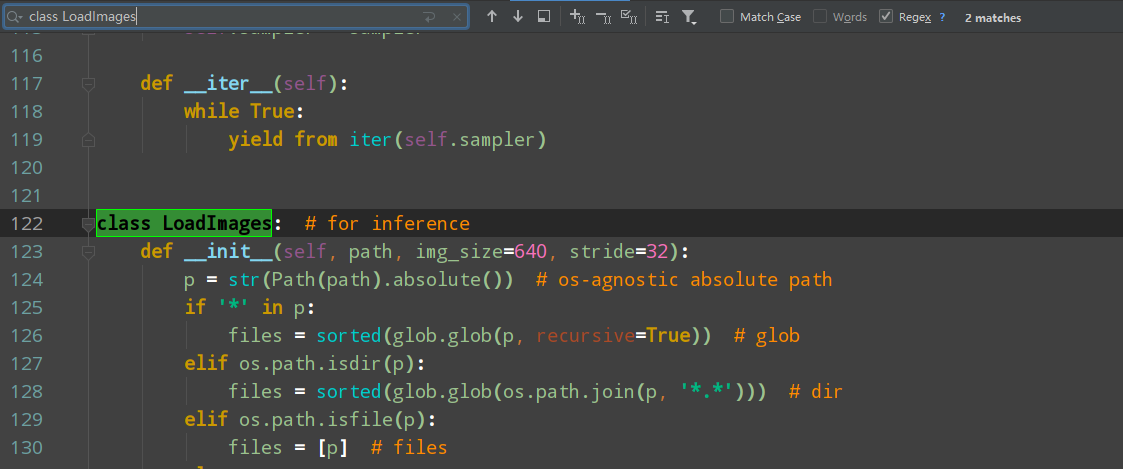Go to previous occurrence (up arrow)
The width and height of the screenshot is (1123, 469).
coord(491,16)
